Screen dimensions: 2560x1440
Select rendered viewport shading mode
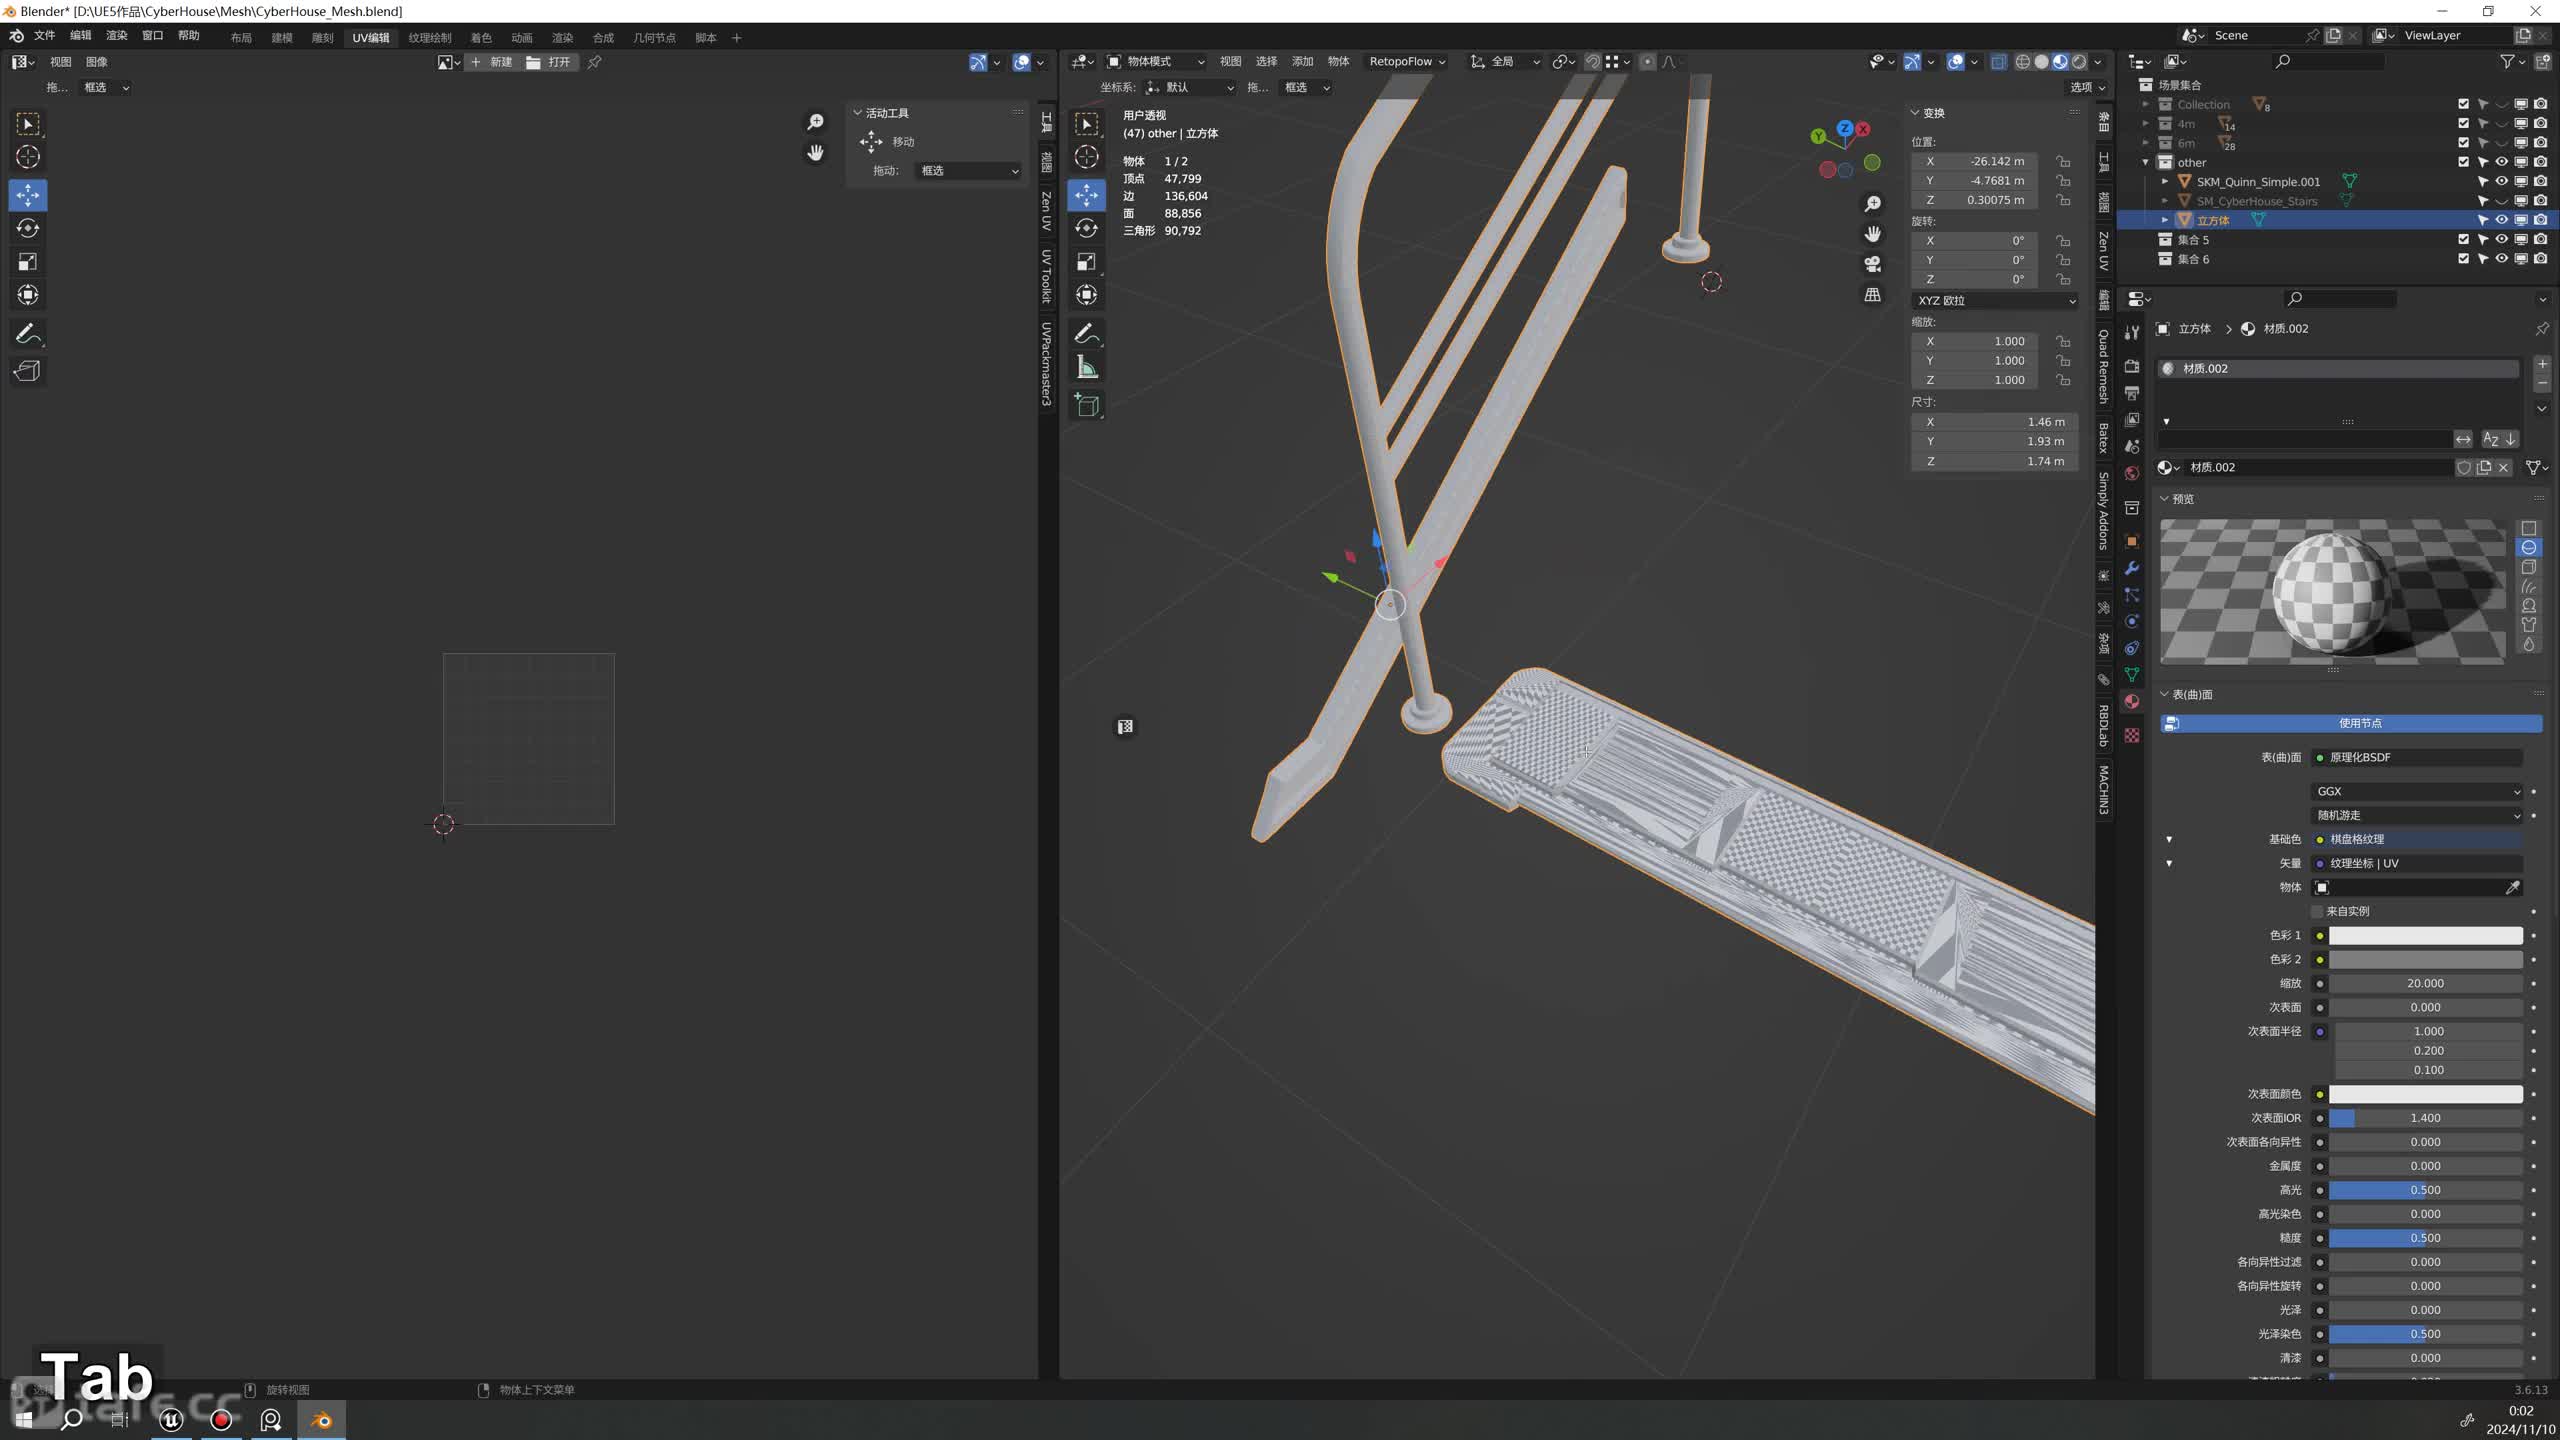point(2080,62)
